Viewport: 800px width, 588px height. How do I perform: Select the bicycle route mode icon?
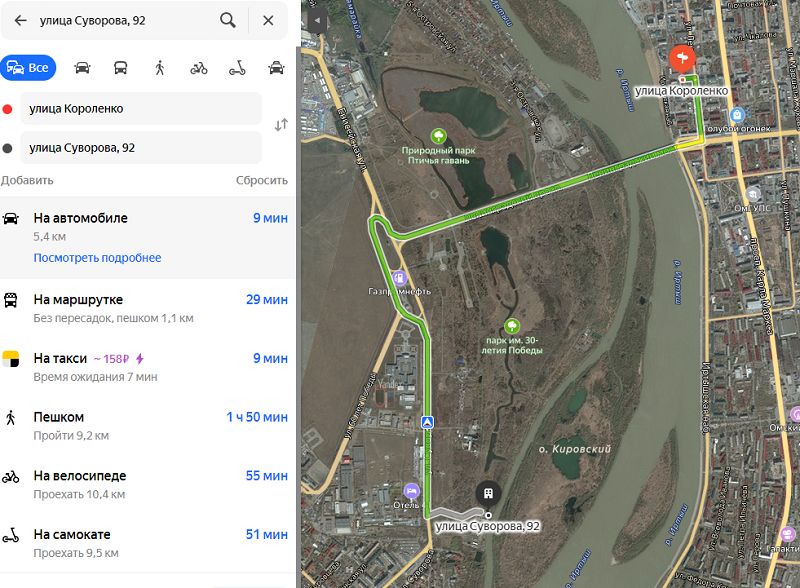click(198, 67)
